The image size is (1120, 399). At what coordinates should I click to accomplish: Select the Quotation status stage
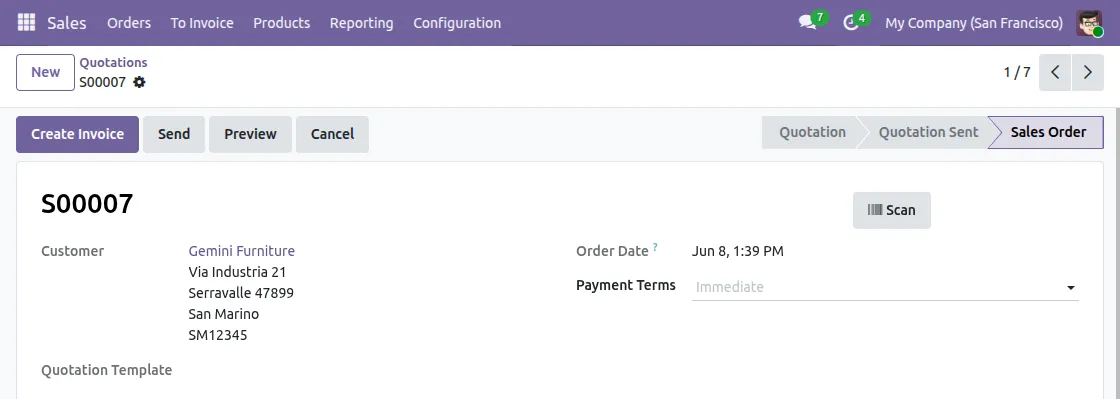[812, 132]
